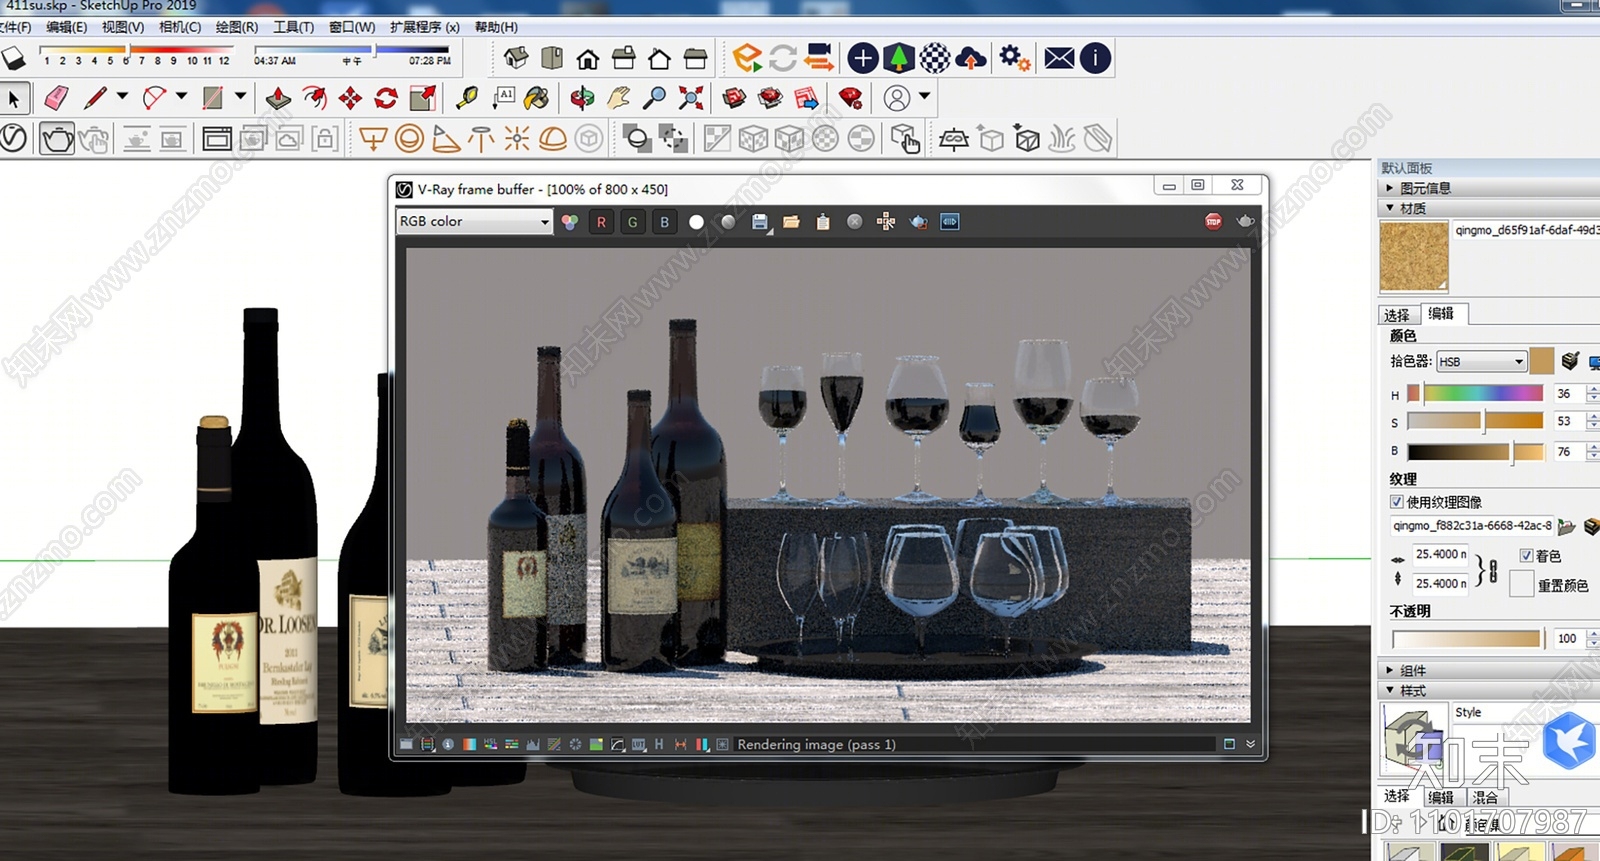This screenshot has width=1600, height=861.
Task: Uncheck the 着色 colorize checkbox
Action: point(1526,555)
